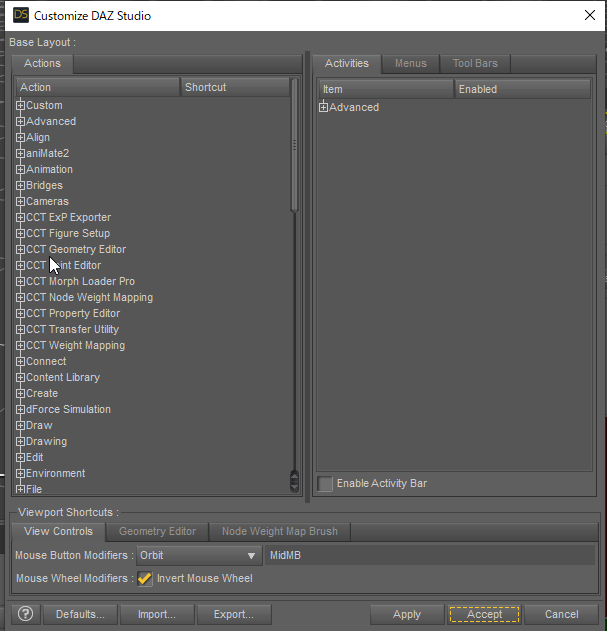Expand the Create action group
This screenshot has height=631, width=607.
pos(20,393)
